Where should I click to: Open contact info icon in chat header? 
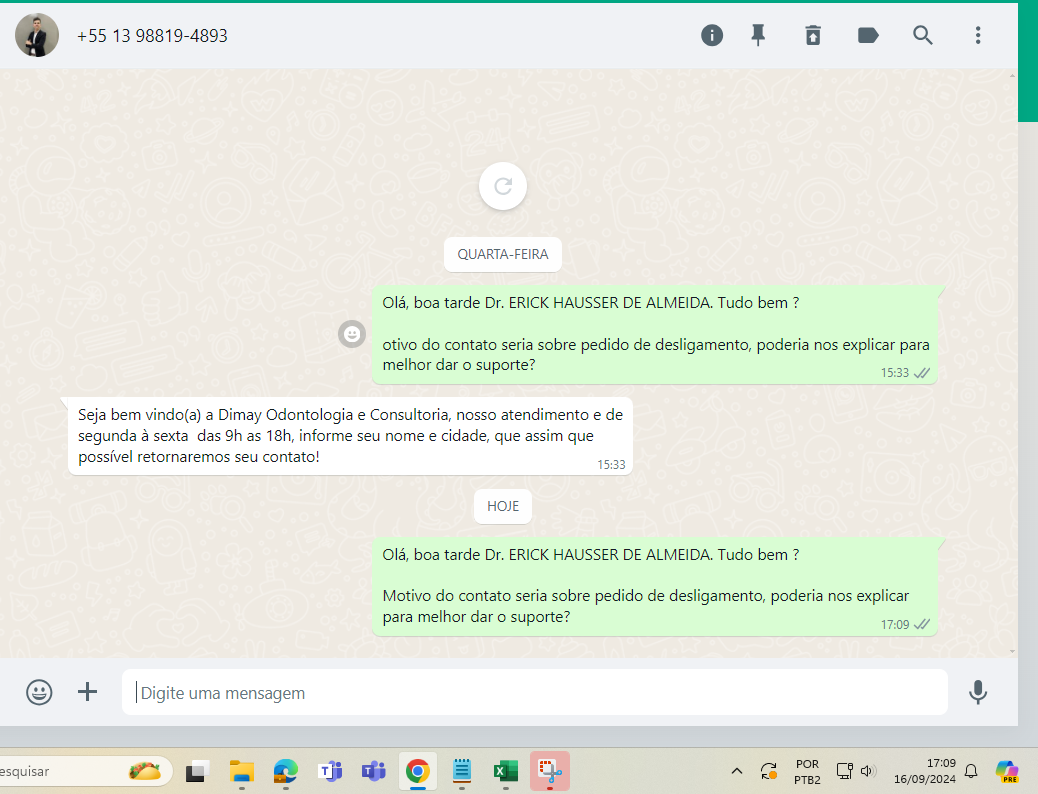pos(711,35)
